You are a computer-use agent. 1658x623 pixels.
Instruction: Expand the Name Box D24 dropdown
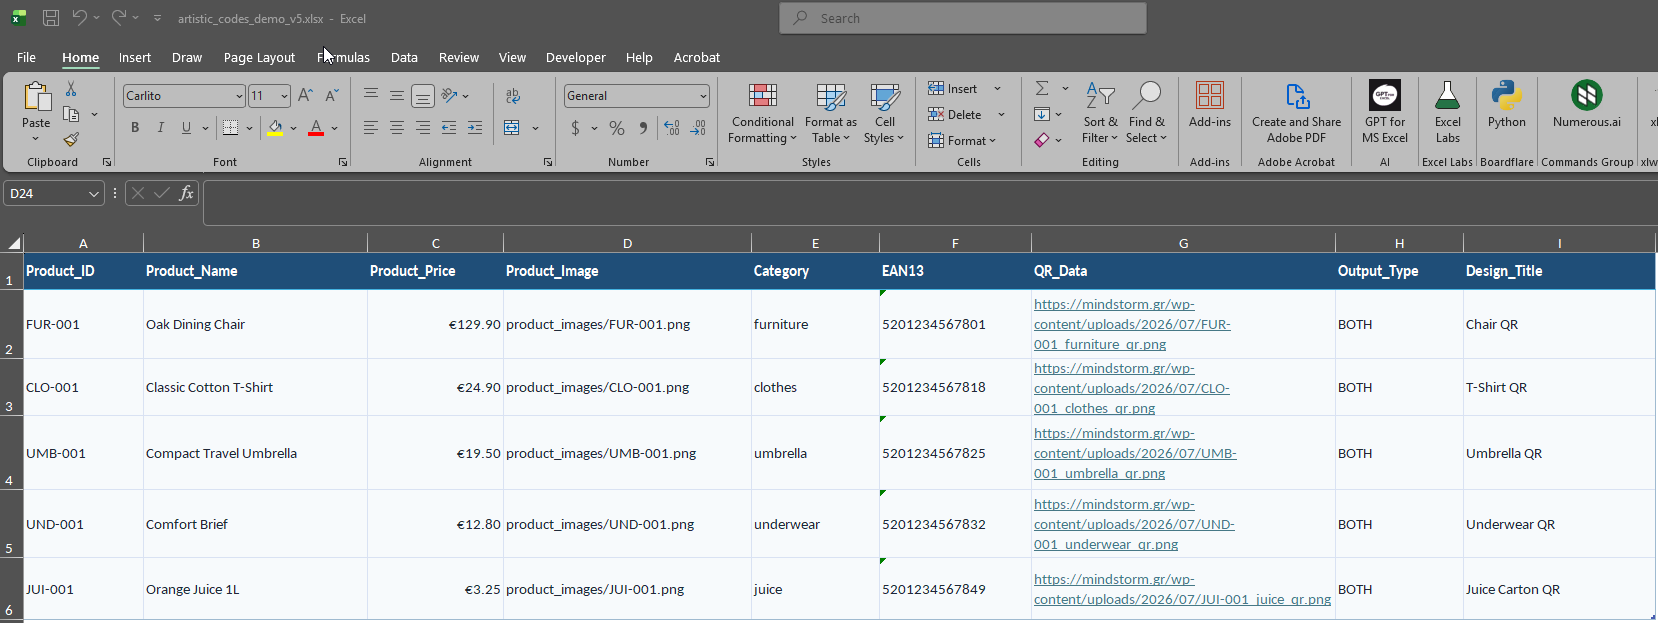(x=94, y=194)
